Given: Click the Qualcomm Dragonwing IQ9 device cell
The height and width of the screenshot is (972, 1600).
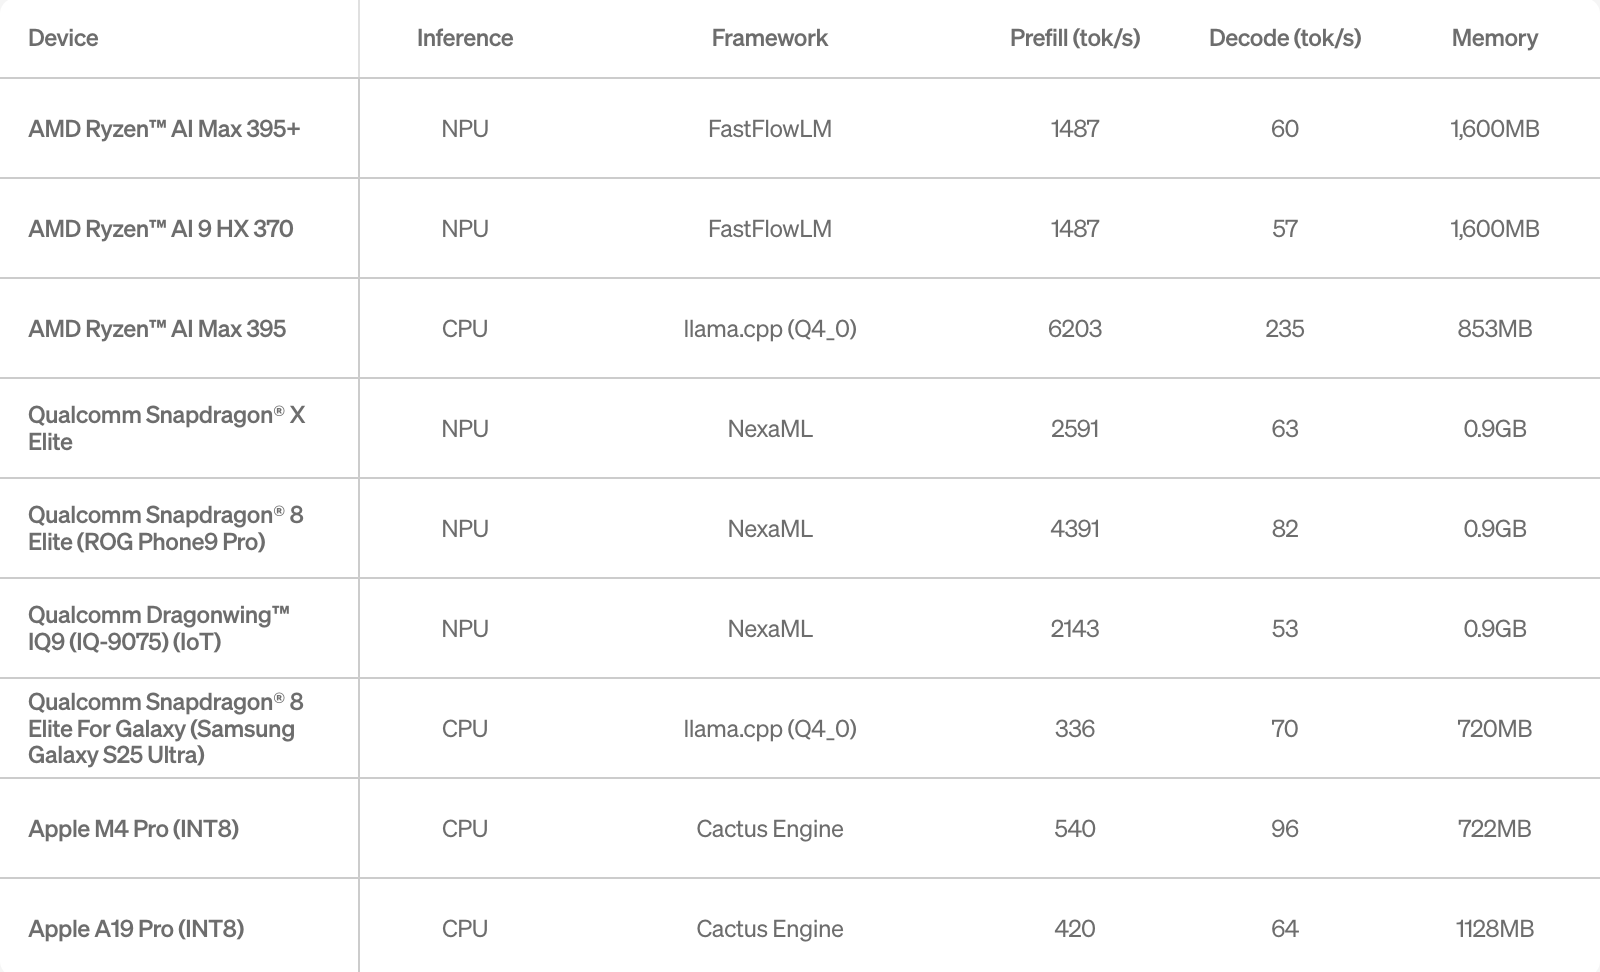Looking at the screenshot, I should [158, 628].
